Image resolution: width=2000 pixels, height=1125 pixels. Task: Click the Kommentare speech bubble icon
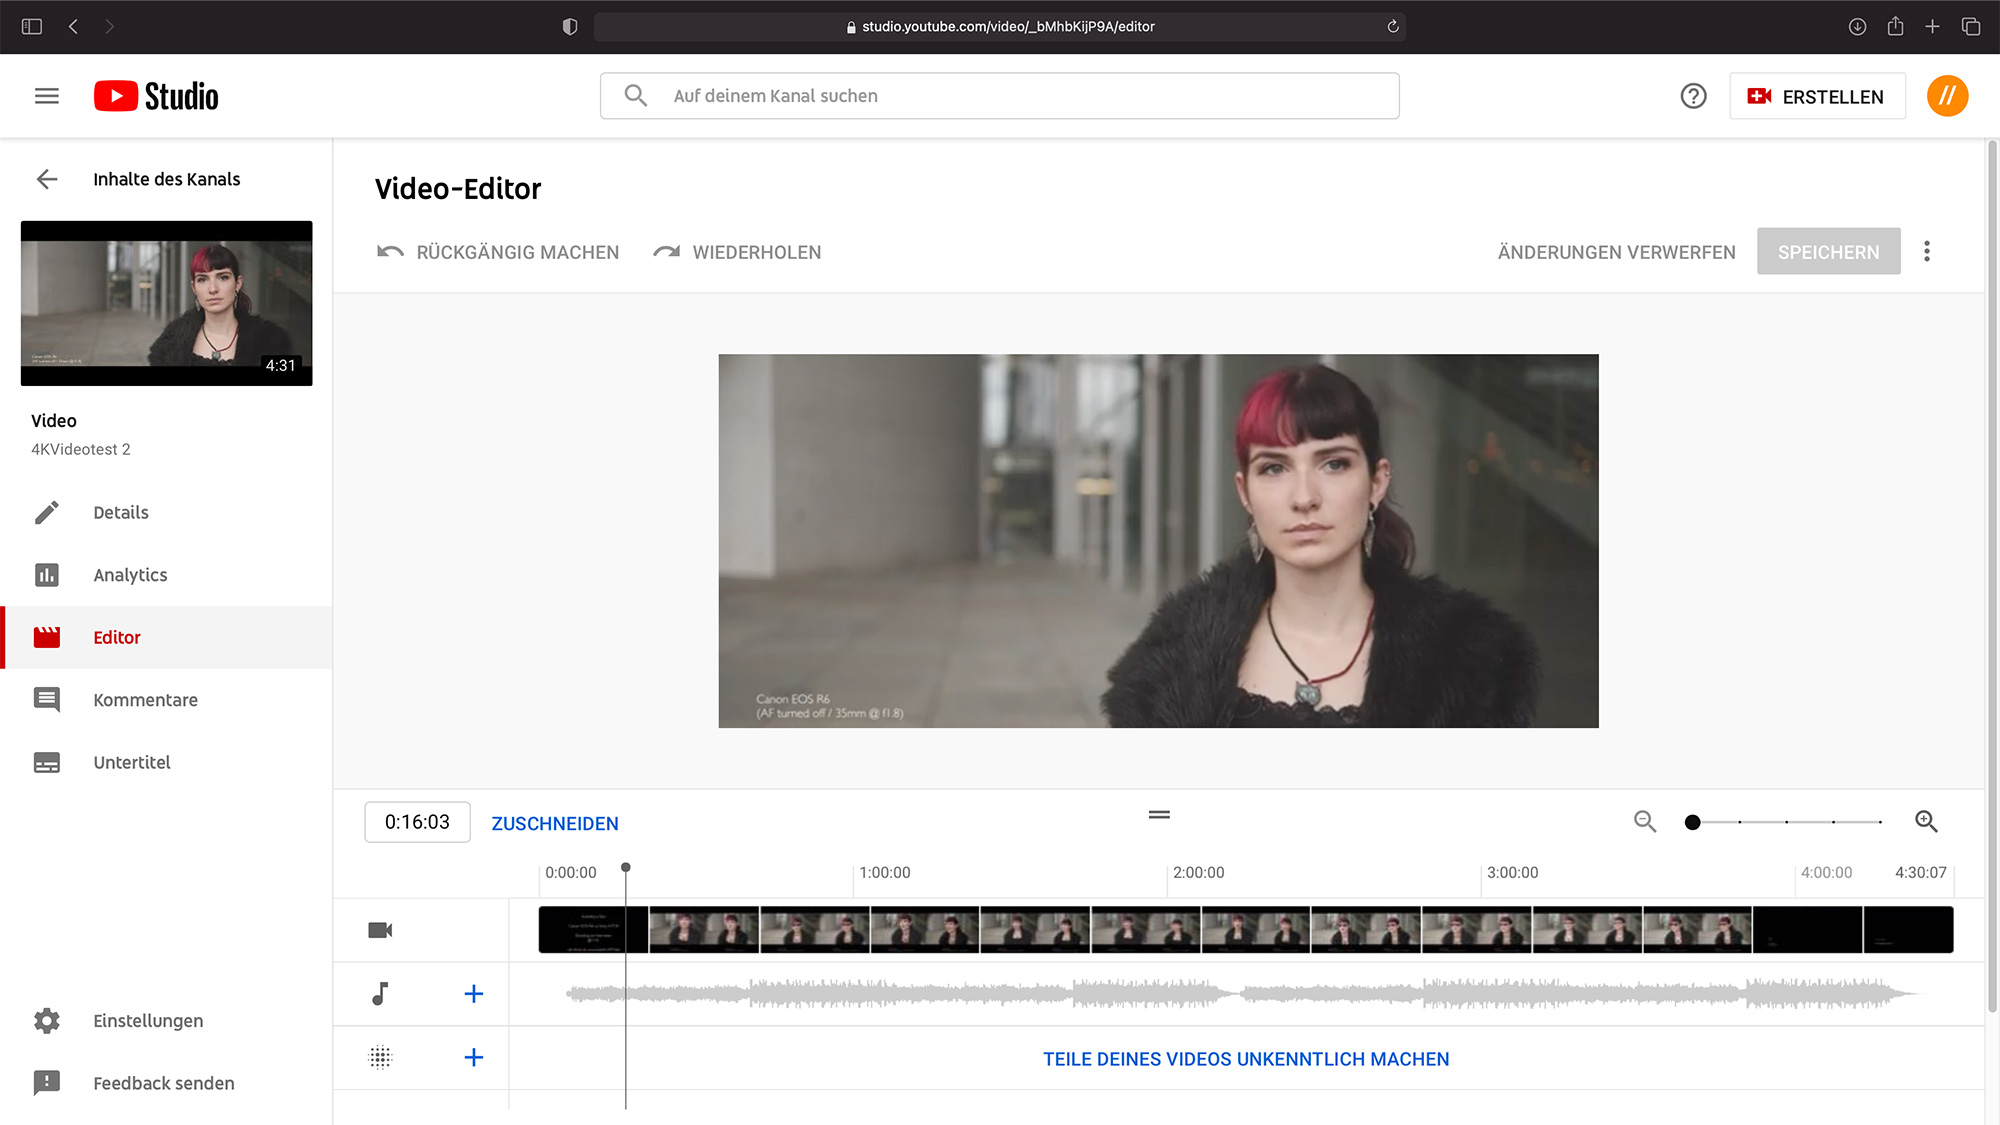[x=47, y=700]
